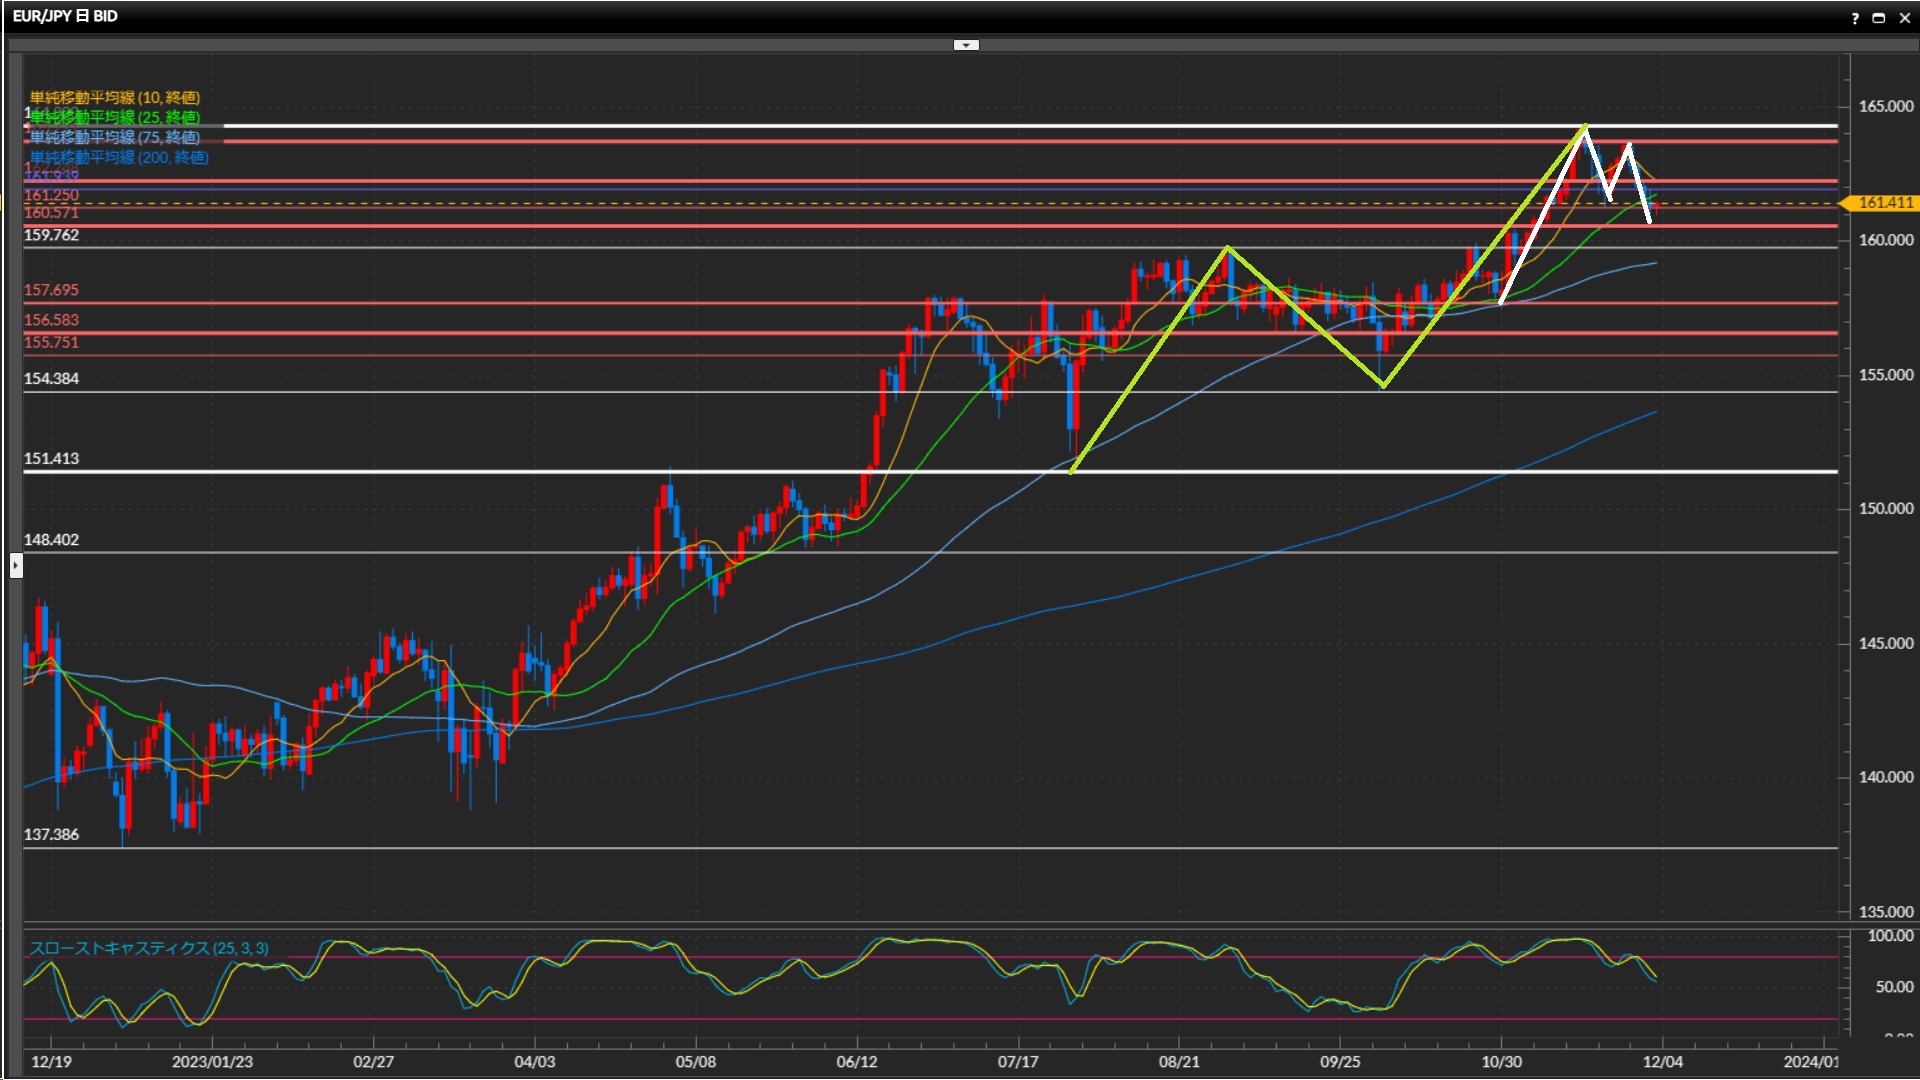
Task: Open the help question mark icon
Action: [x=1855, y=18]
